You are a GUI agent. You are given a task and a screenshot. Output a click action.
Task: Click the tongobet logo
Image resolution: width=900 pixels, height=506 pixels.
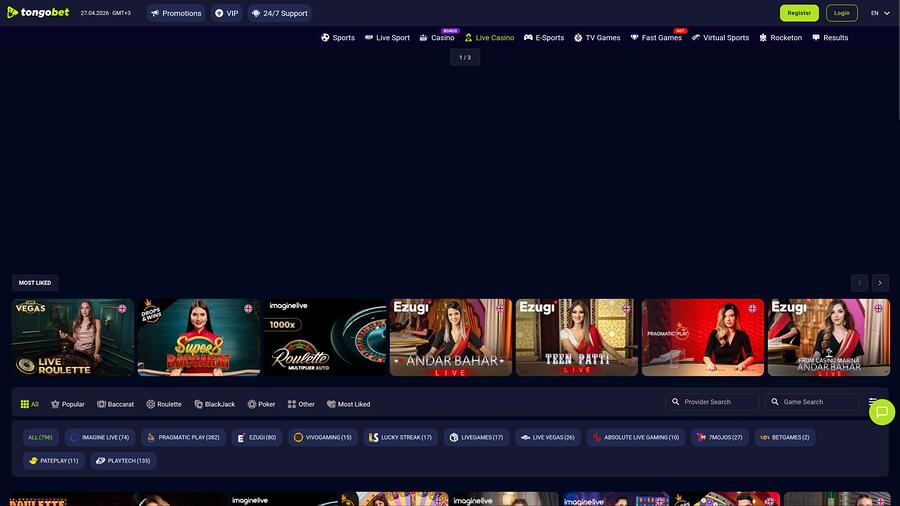pos(38,13)
